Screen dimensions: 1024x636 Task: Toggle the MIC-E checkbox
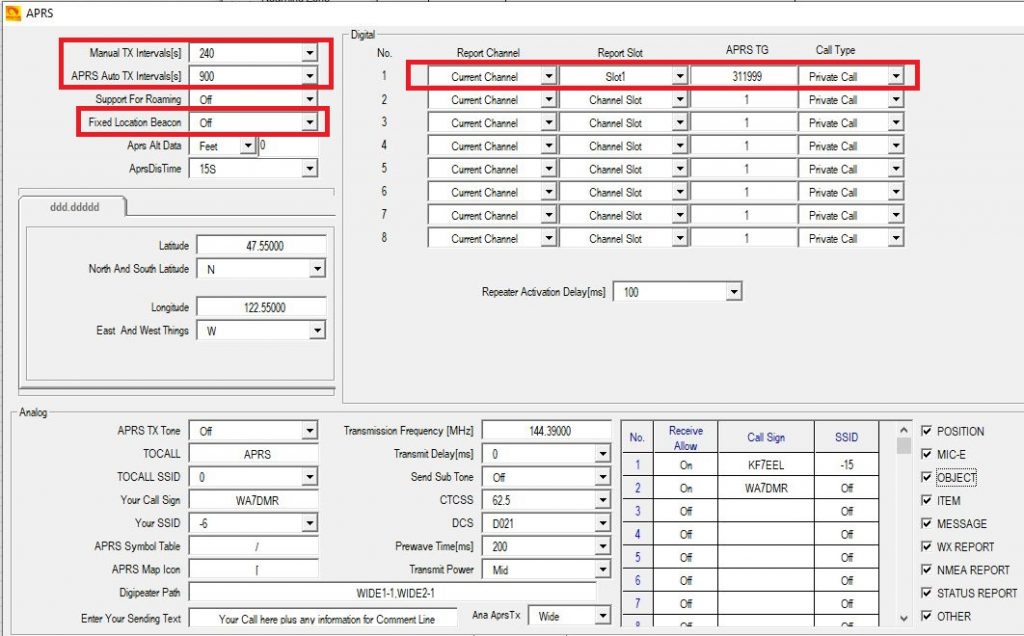(x=926, y=454)
